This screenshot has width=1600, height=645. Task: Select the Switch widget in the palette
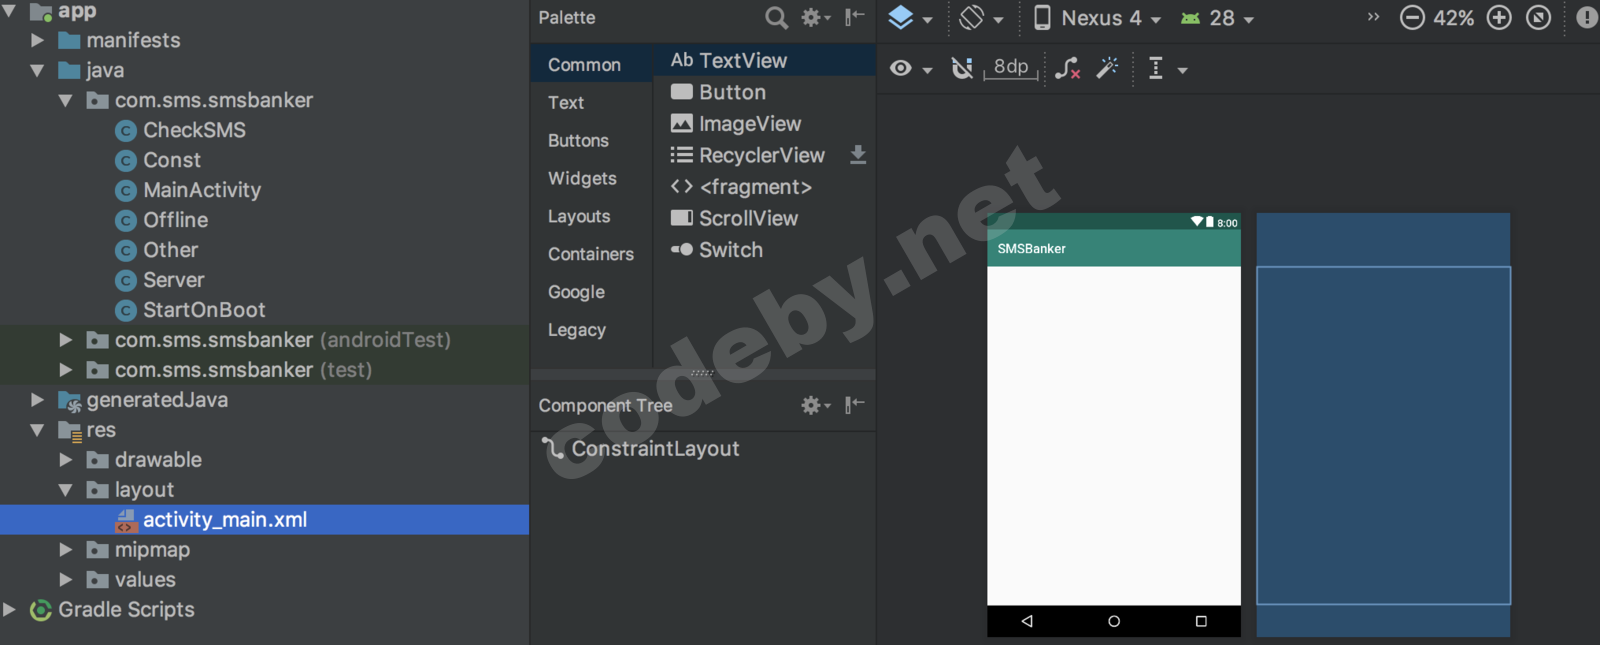pos(765,250)
